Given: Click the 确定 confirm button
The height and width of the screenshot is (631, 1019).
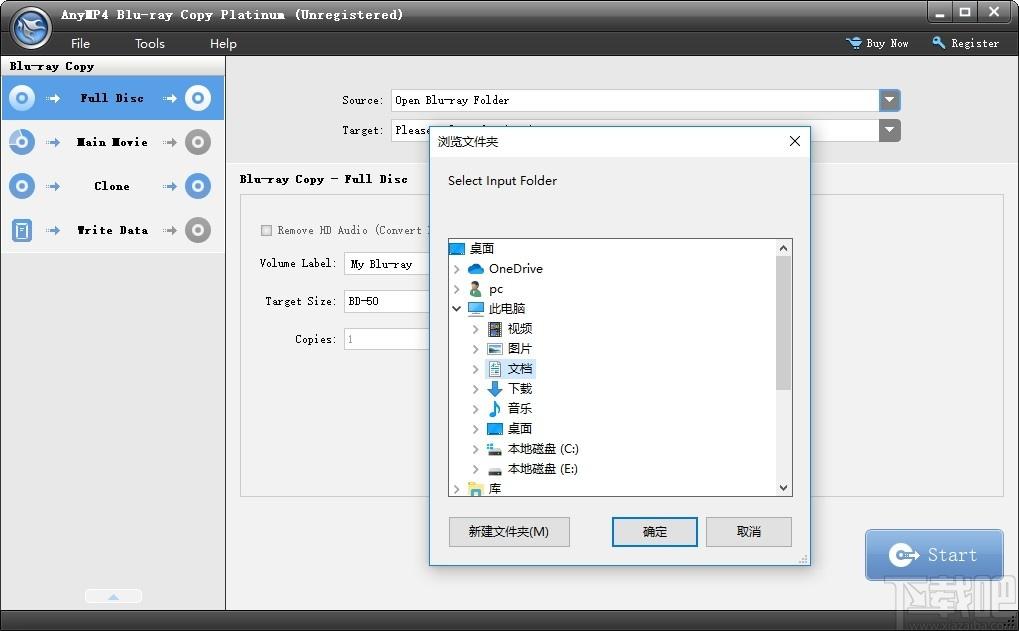Looking at the screenshot, I should coord(654,532).
